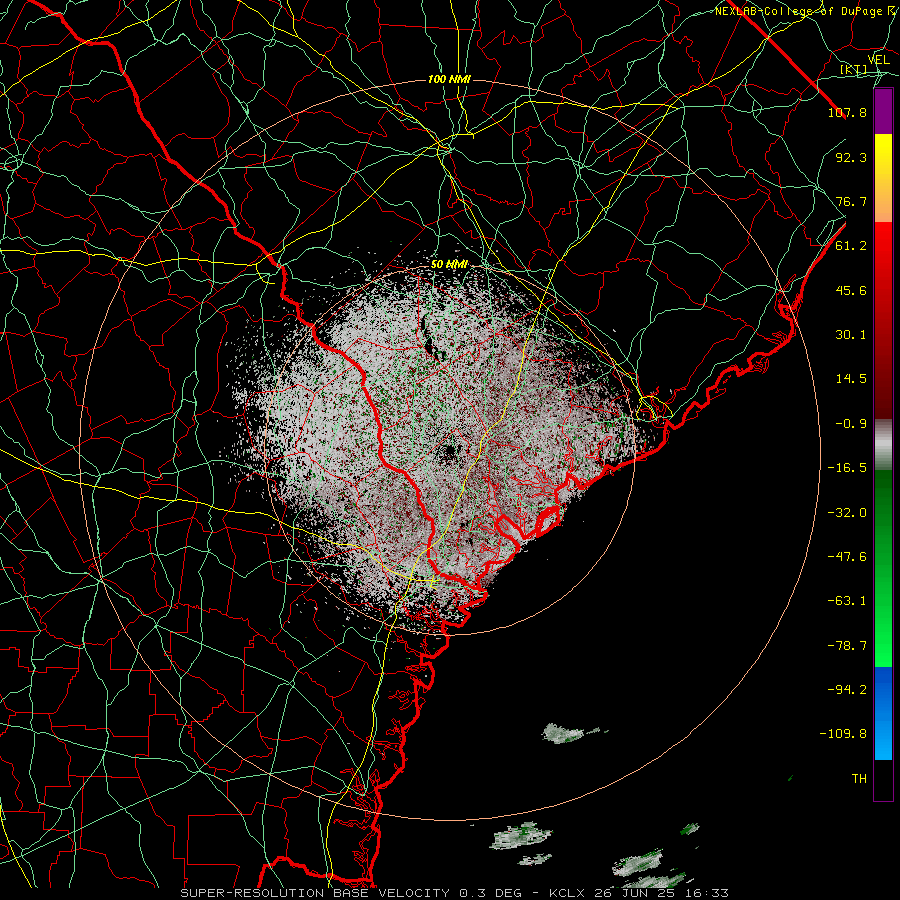Click the Super-Resolution Base Velocity caption text
This screenshot has height=900, width=900.
click(x=455, y=893)
